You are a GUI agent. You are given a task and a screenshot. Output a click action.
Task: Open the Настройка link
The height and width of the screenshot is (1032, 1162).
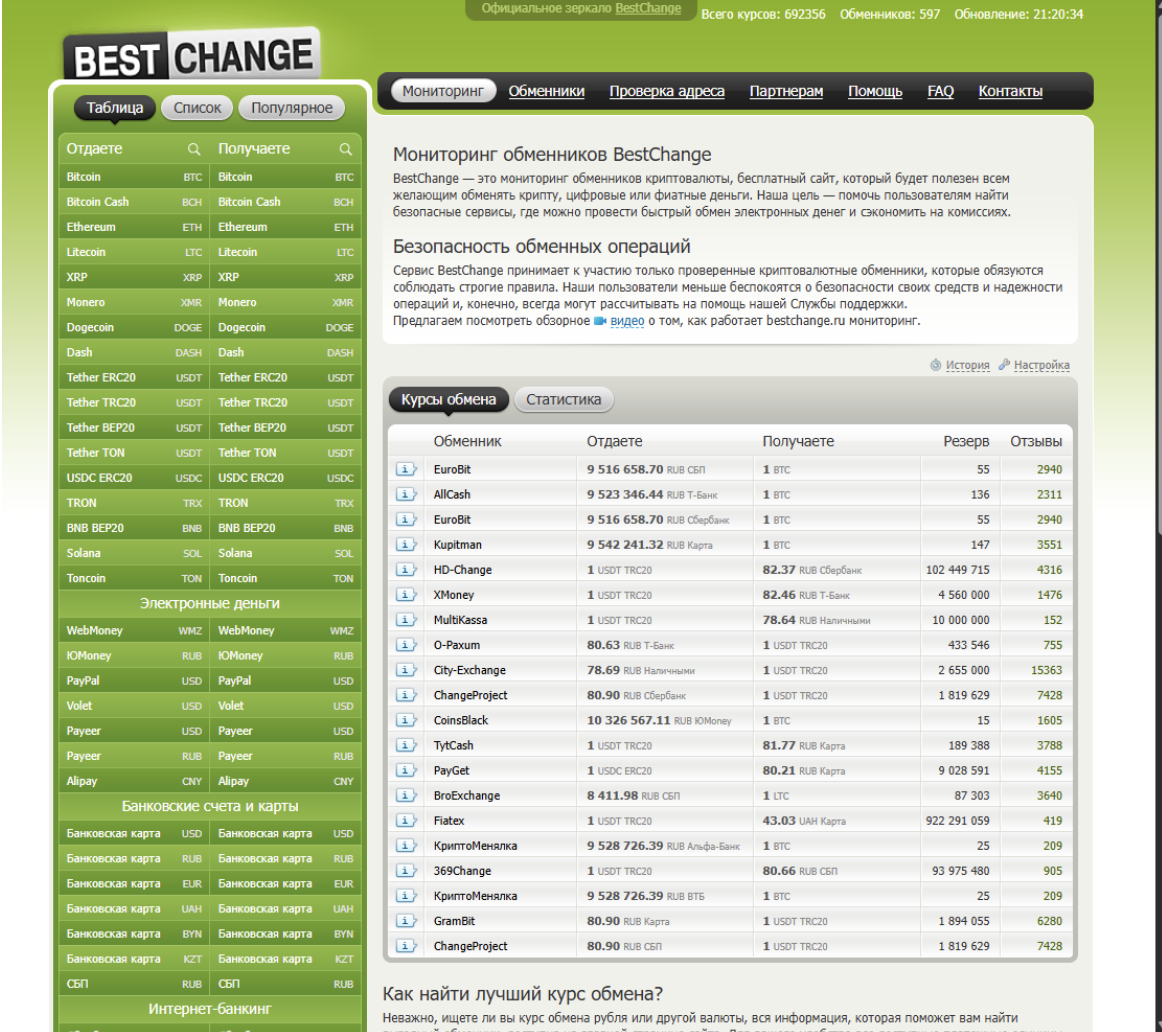(x=1041, y=364)
